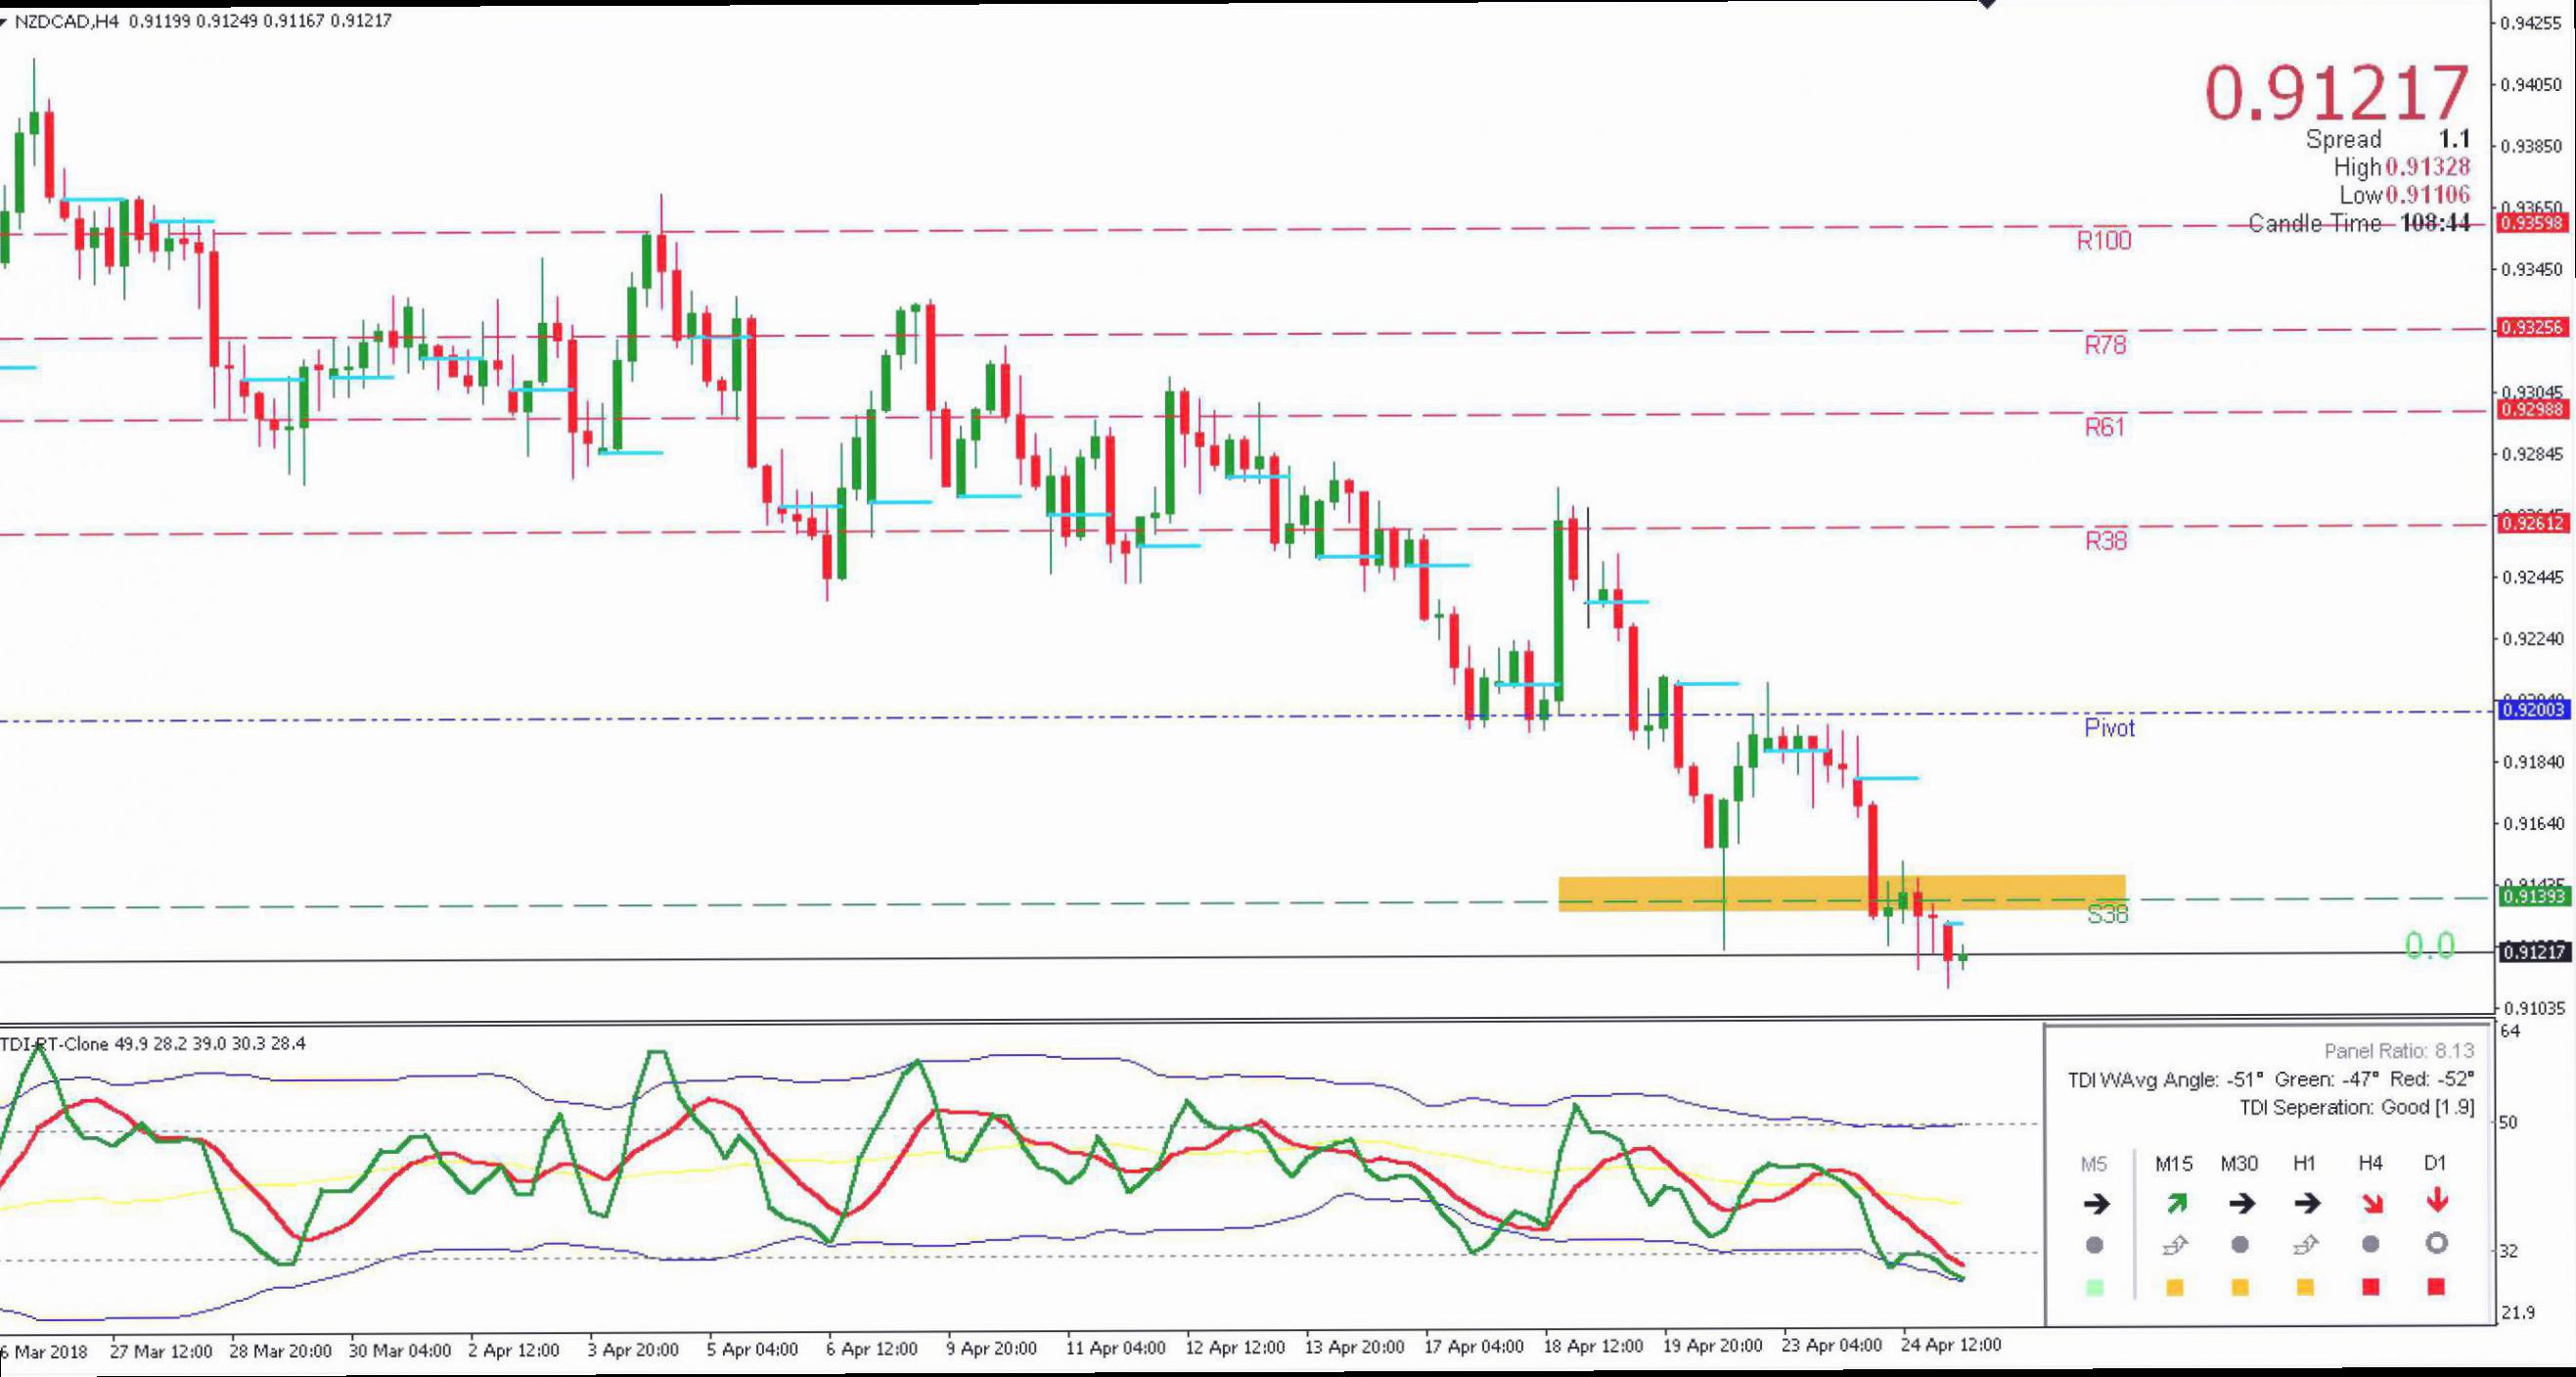Viewport: 2576px width, 1377px height.
Task: Click the M30 black right-pointing trend arrow
Action: pos(2241,1204)
